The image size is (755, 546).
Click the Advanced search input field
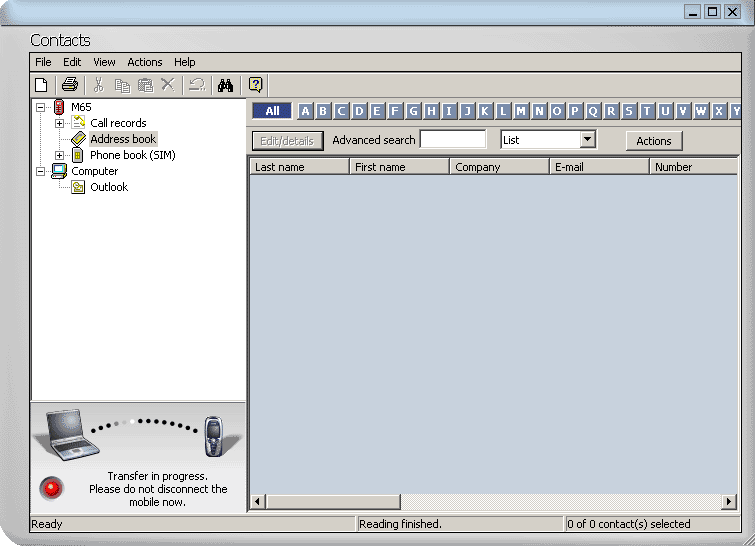coord(453,140)
